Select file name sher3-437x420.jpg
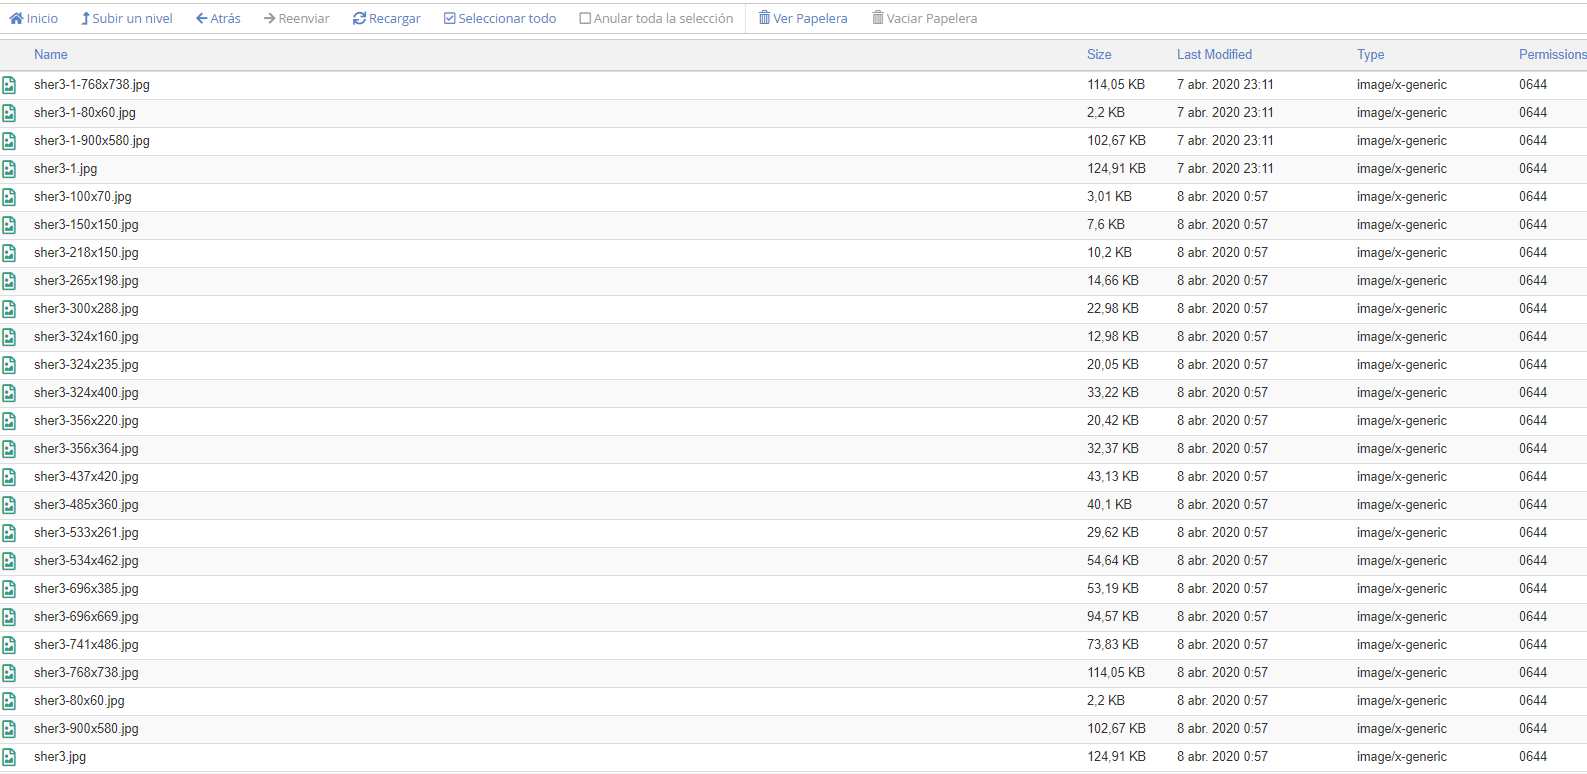1587x774 pixels. tap(86, 477)
